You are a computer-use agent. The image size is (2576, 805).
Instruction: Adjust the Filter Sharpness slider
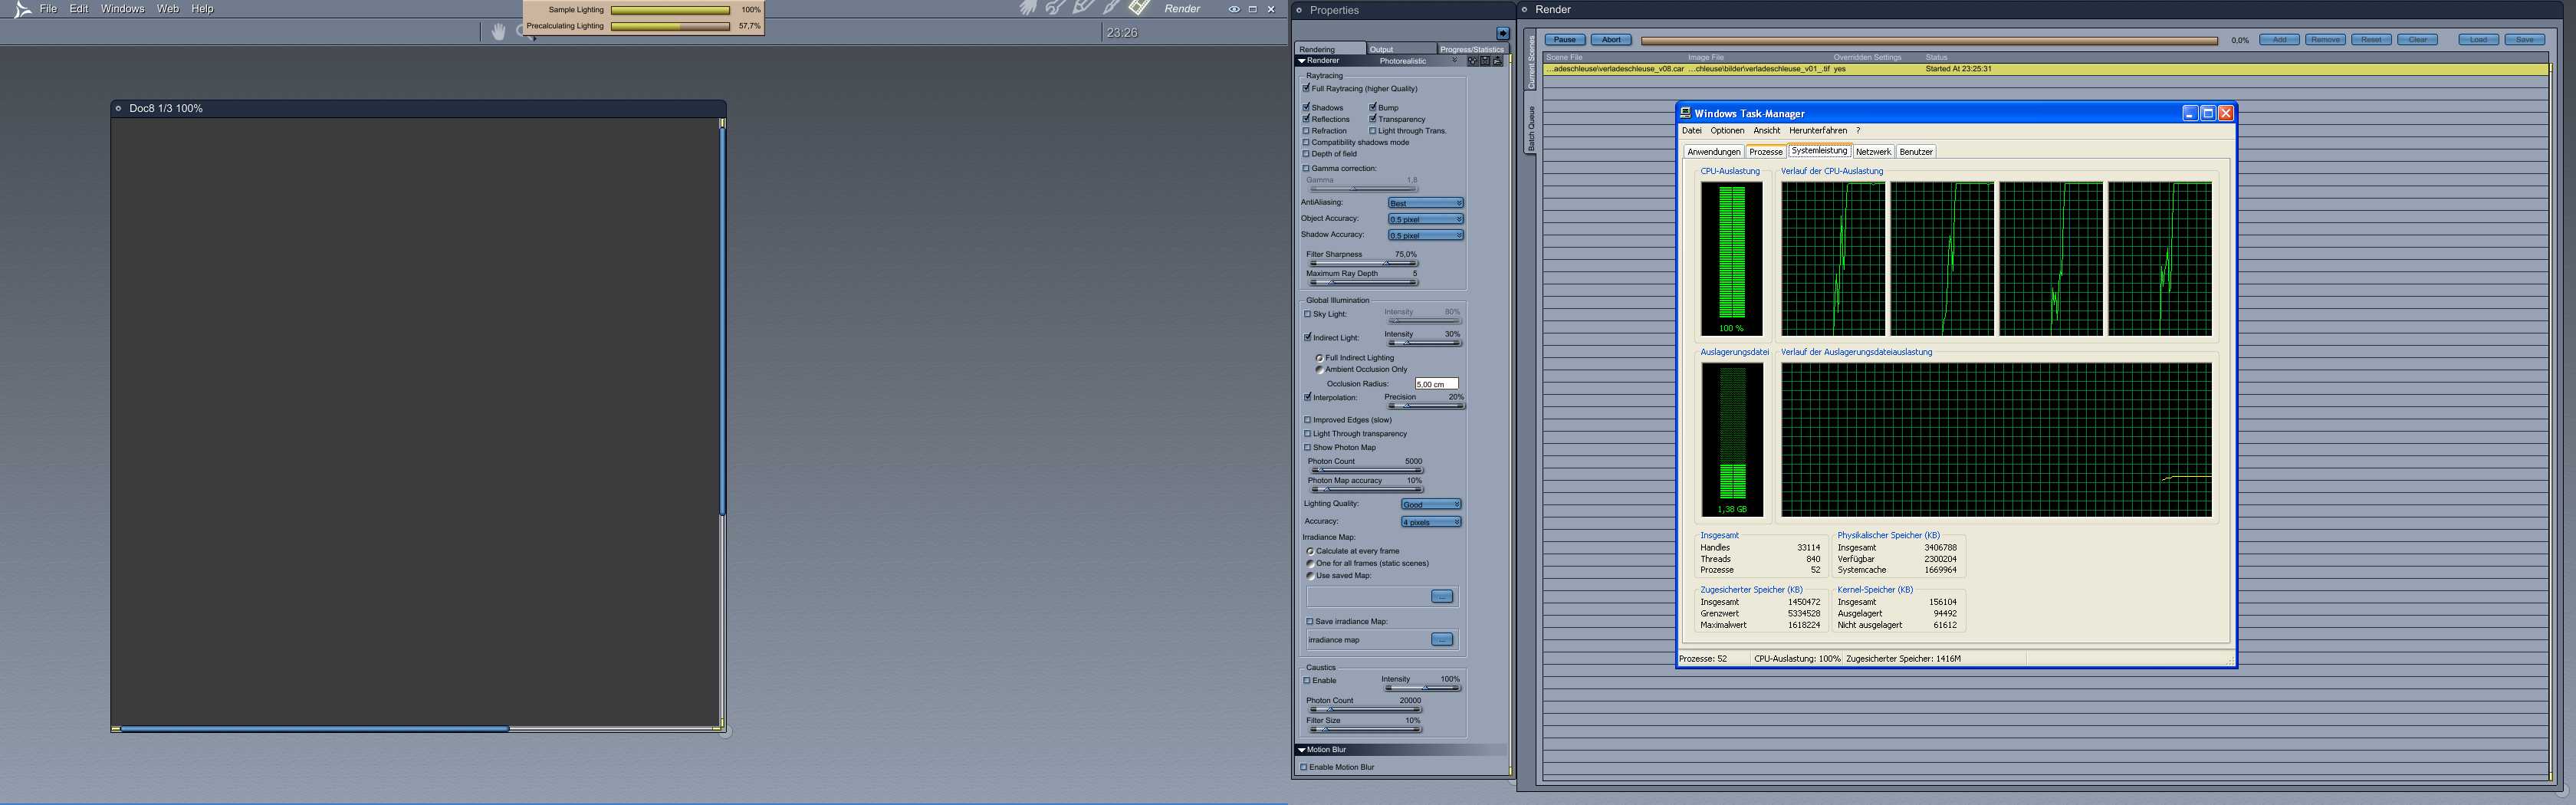tap(1363, 263)
